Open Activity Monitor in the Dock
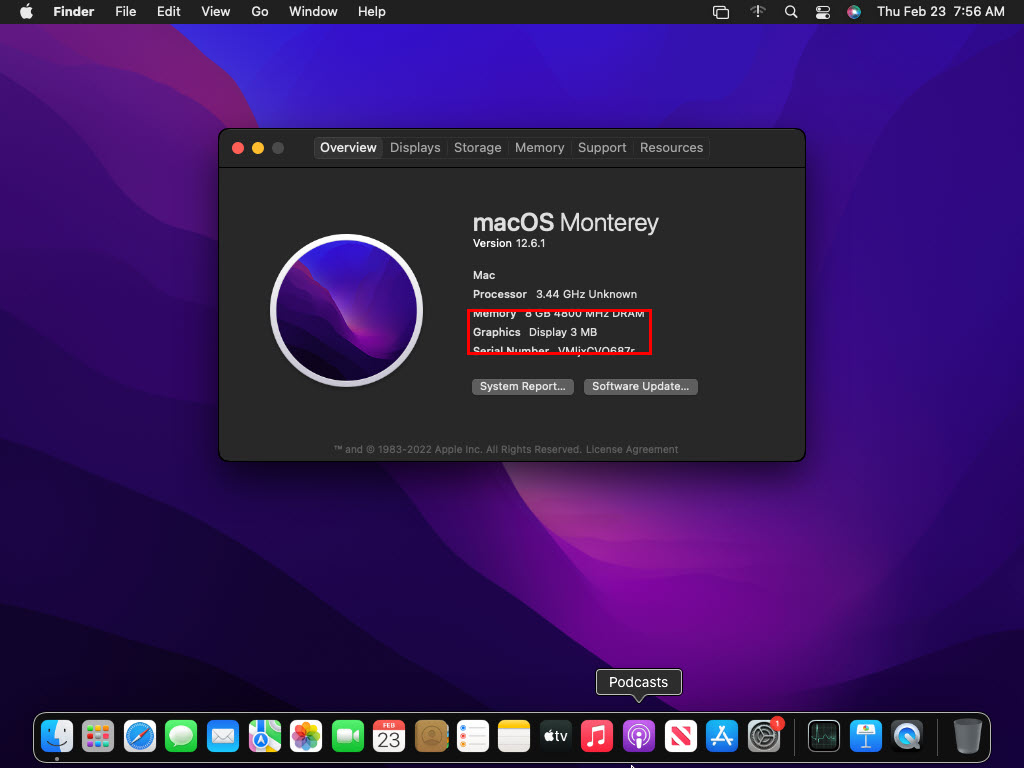The width and height of the screenshot is (1024, 768). pyautogui.click(x=825, y=737)
